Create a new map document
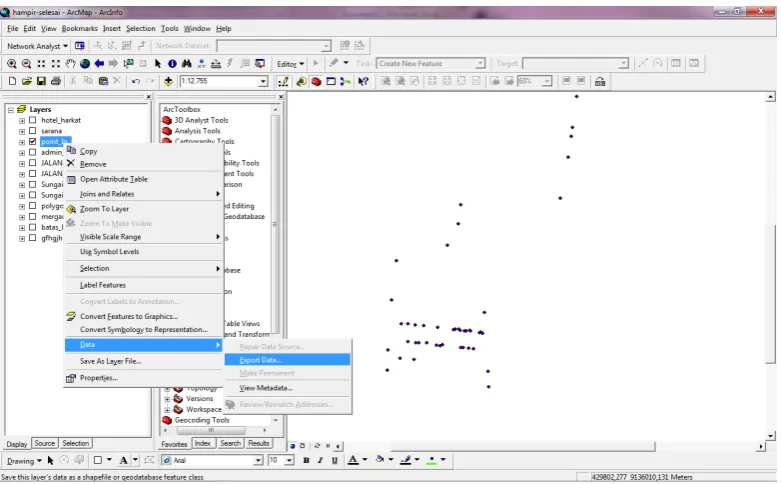Image resolution: width=781 pixels, height=484 pixels. click(12, 81)
